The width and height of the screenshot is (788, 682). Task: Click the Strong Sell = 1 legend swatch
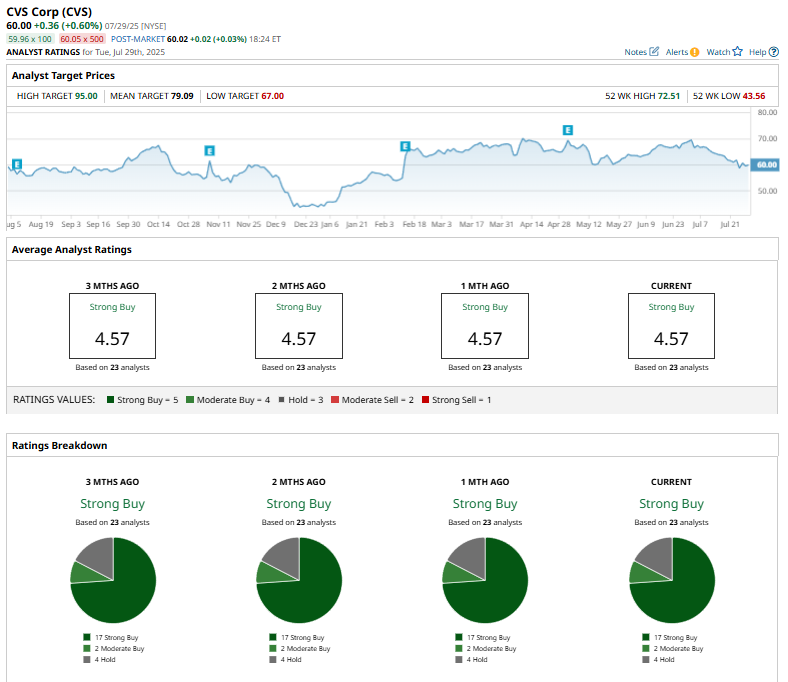[425, 400]
